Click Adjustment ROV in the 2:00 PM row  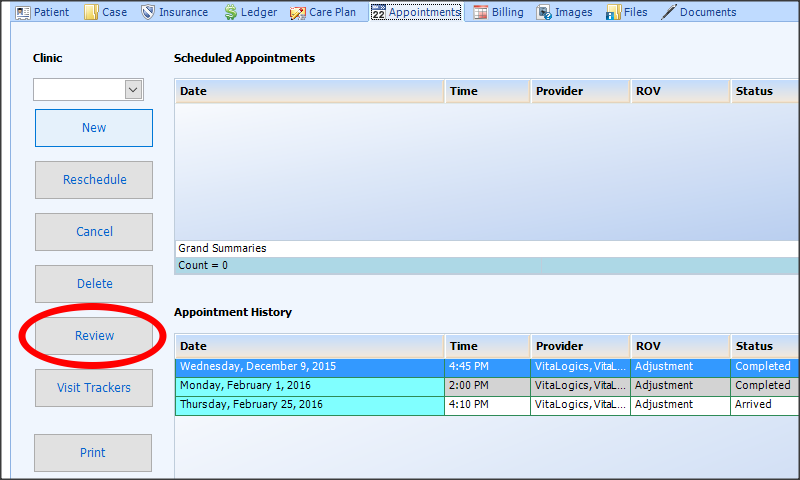pos(680,386)
